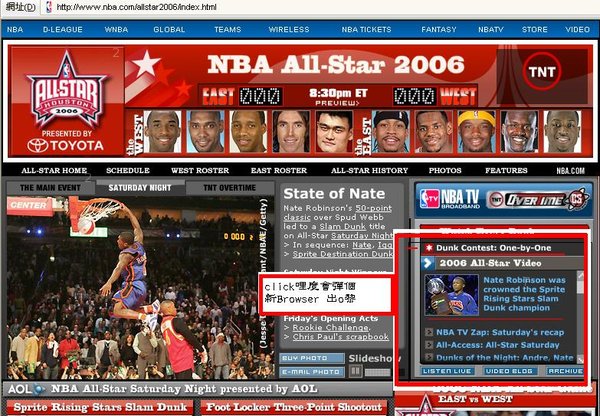Switch to the TNT OVERTIME tab
The width and height of the screenshot is (600, 416).
[x=230, y=188]
